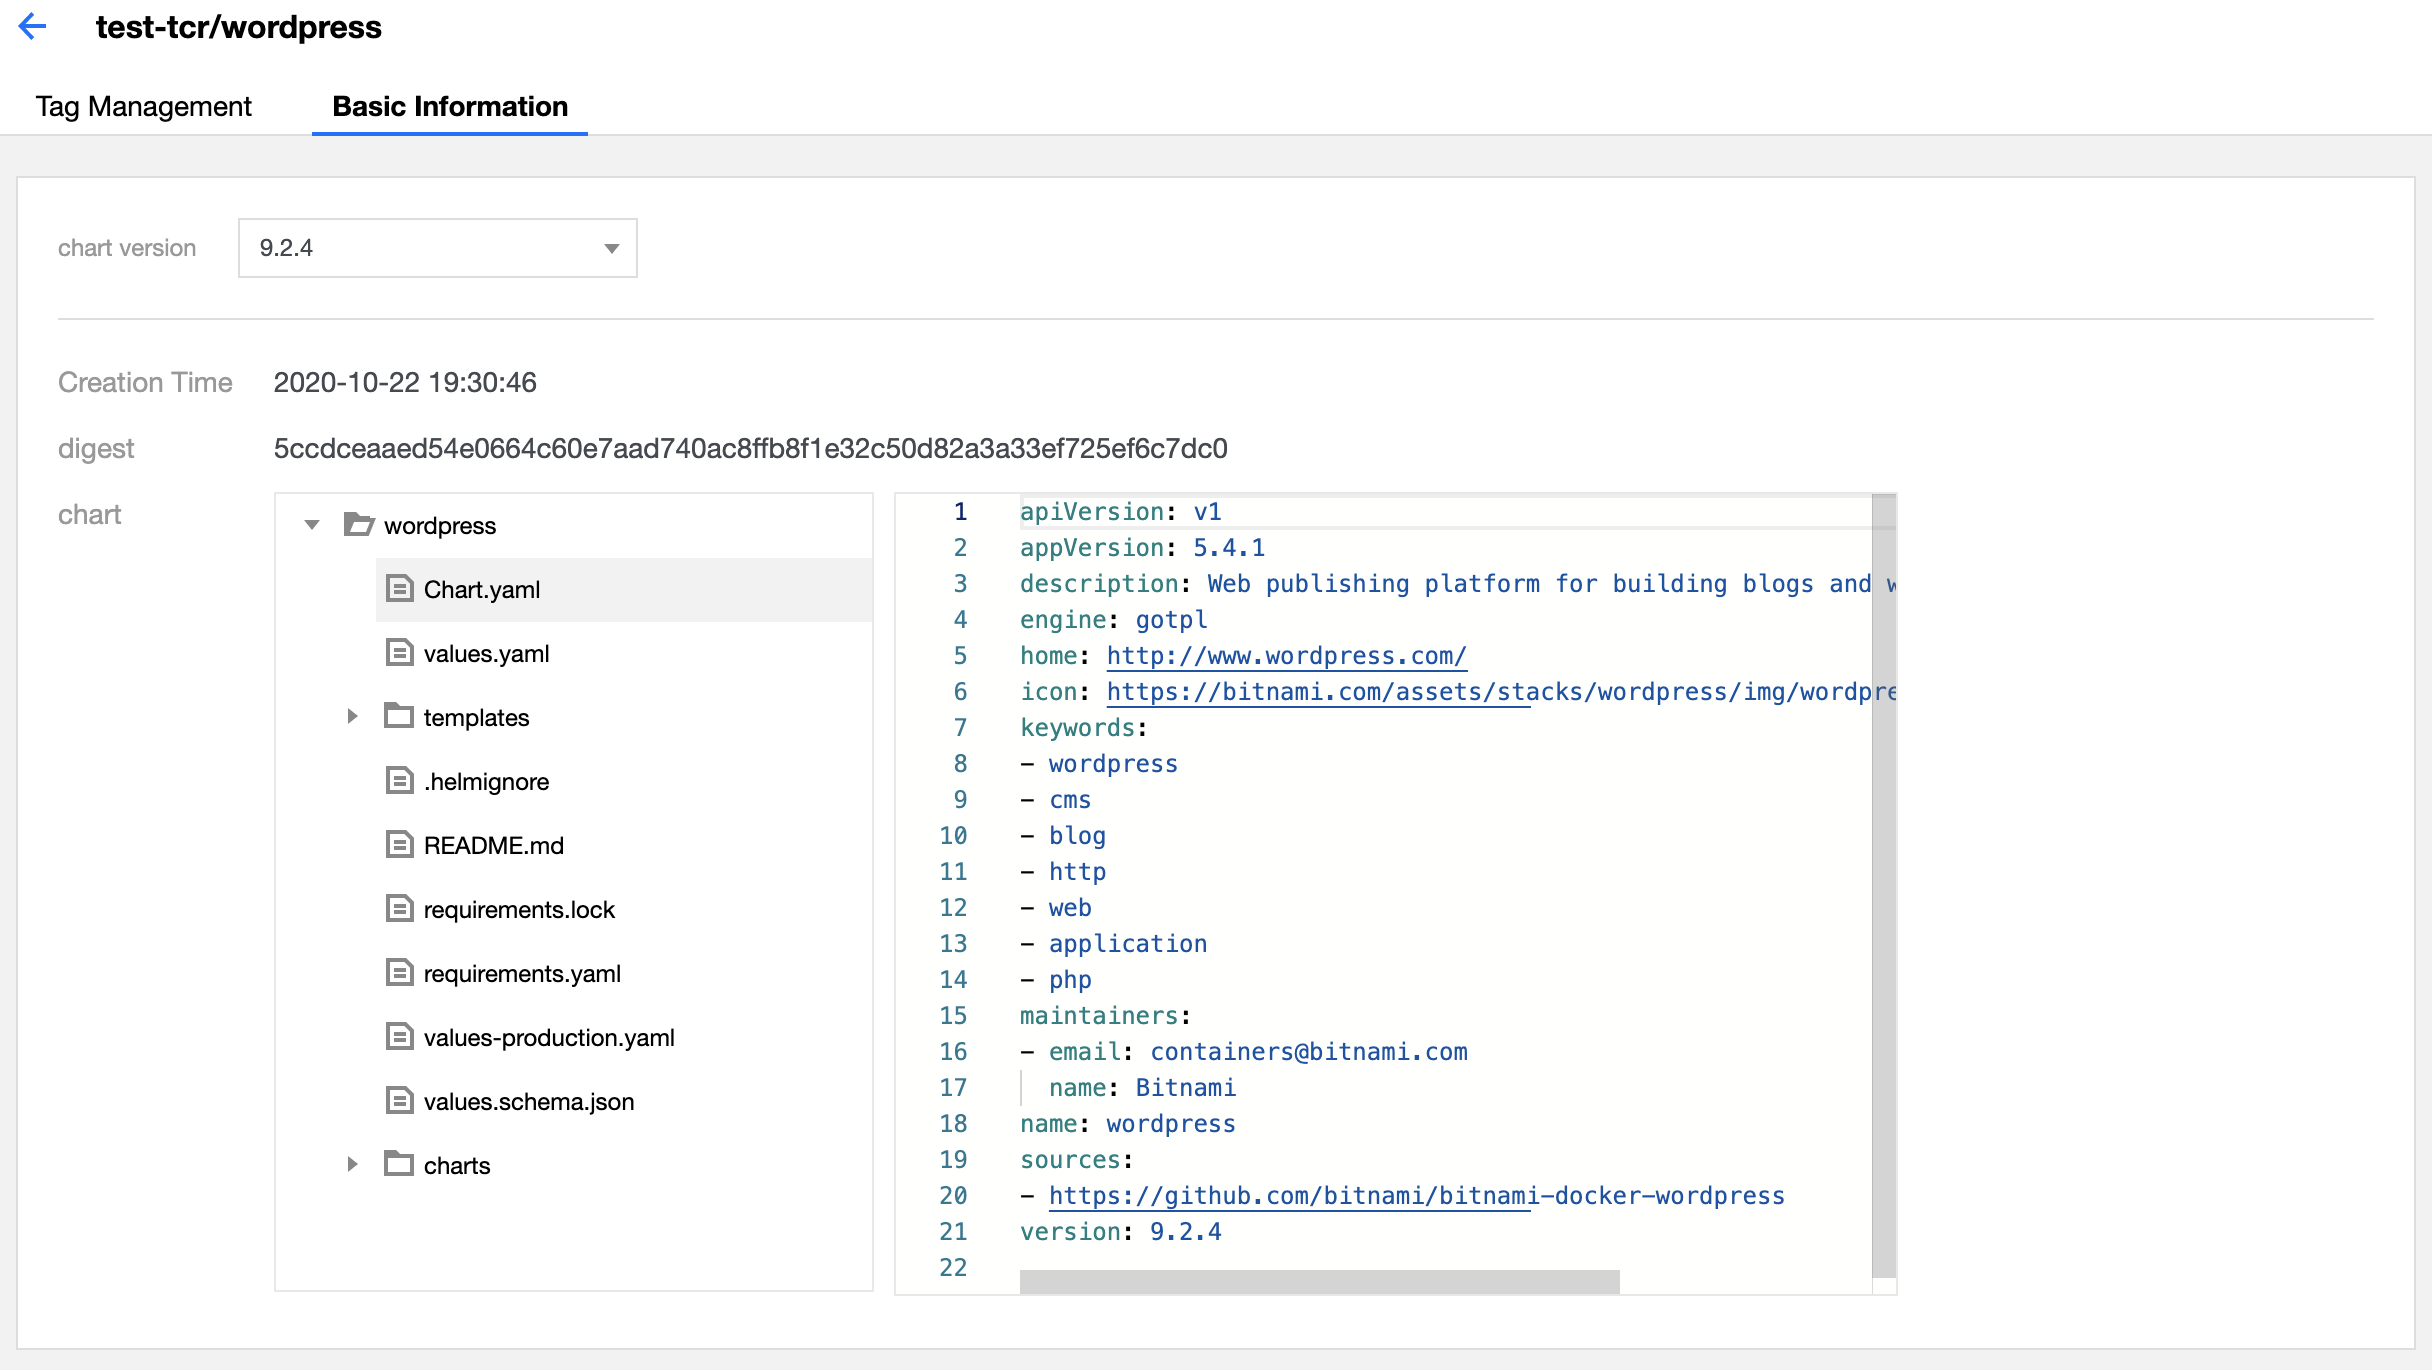Open the http://www.wordpress.com/ home link
This screenshot has height=1370, width=2432.
pyautogui.click(x=1286, y=656)
